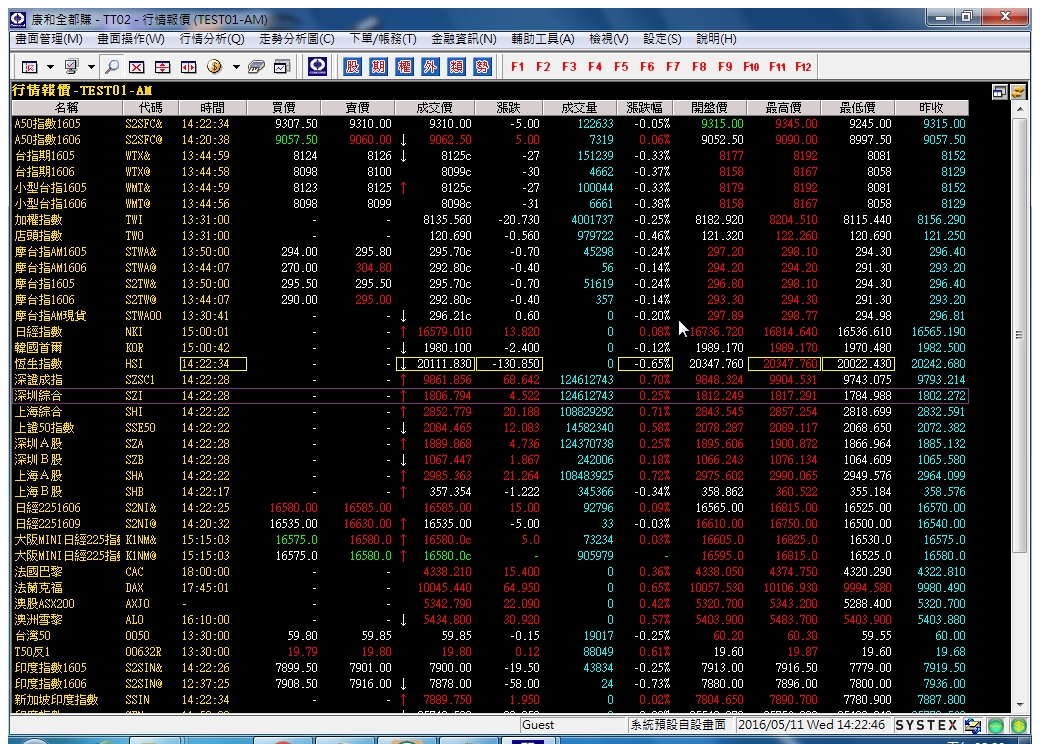Click the F12 shortcut button

point(803,67)
